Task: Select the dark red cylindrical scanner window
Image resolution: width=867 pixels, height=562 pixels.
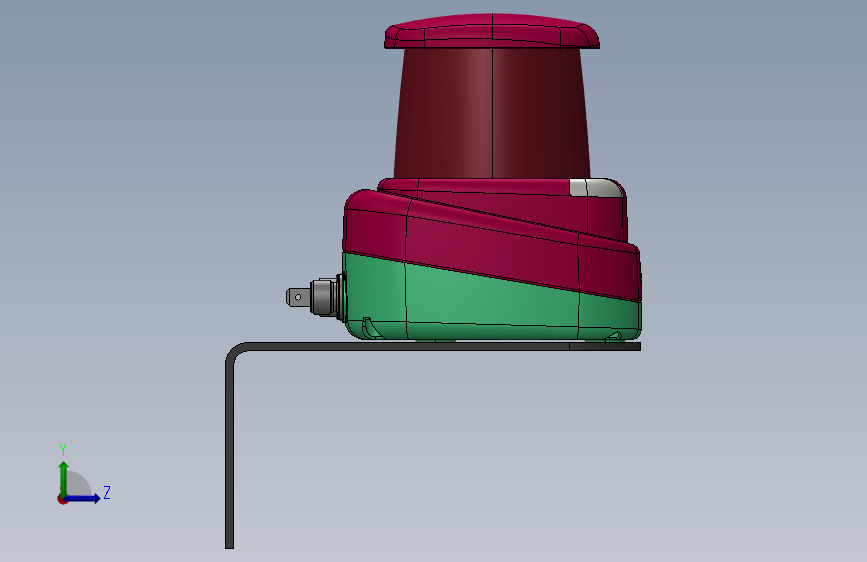Action: click(492, 113)
